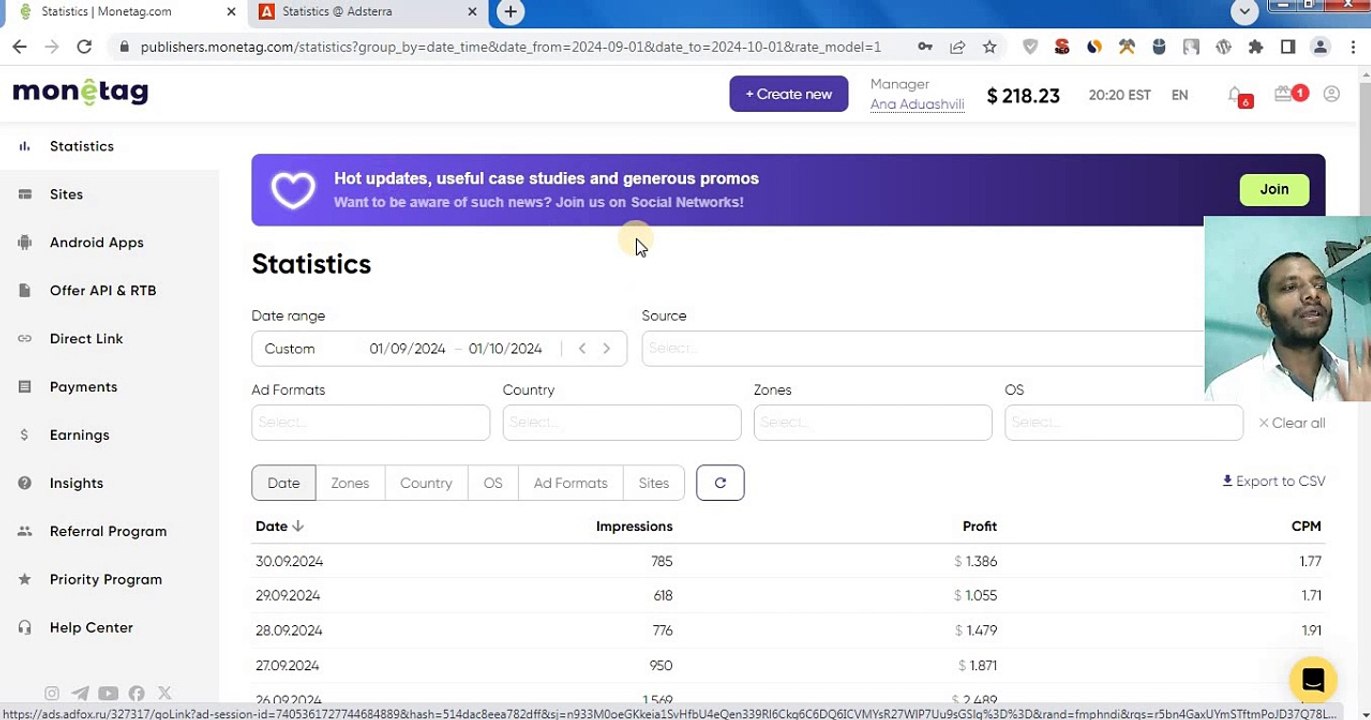Open Direct Link page

(x=86, y=338)
